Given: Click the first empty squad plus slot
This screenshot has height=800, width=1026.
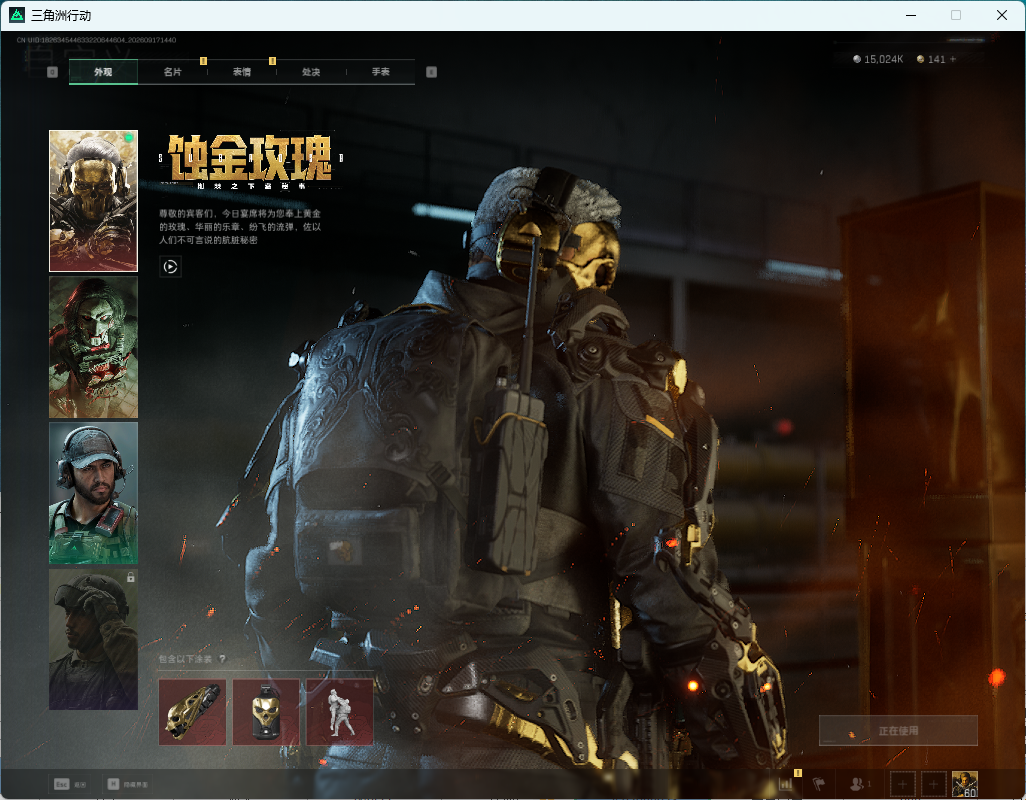Looking at the screenshot, I should [x=902, y=784].
